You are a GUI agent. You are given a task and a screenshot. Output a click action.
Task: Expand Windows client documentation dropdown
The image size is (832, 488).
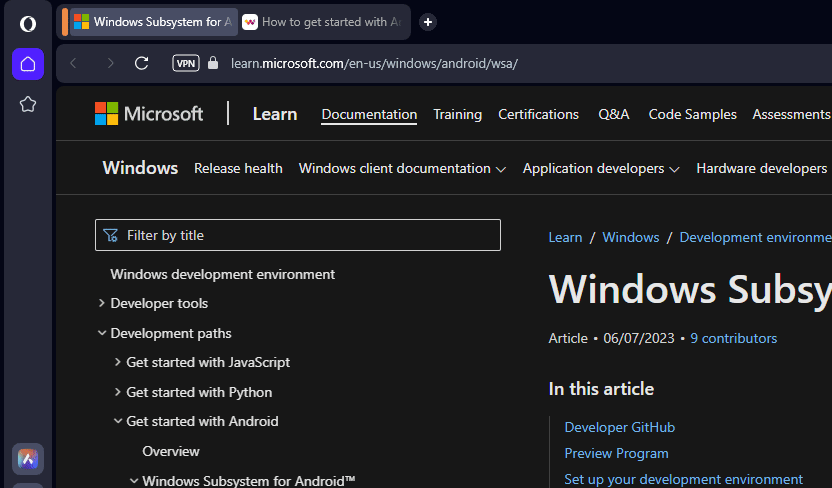(402, 169)
